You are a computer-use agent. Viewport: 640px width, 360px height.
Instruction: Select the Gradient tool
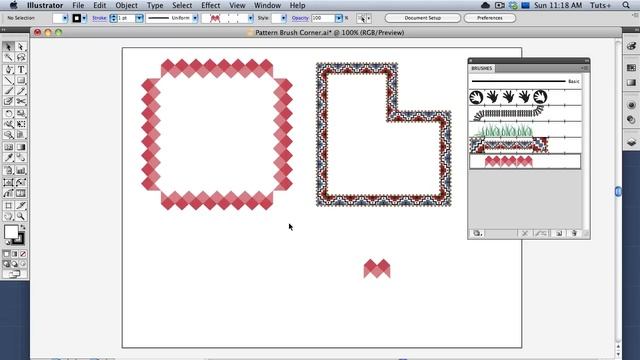21,147
